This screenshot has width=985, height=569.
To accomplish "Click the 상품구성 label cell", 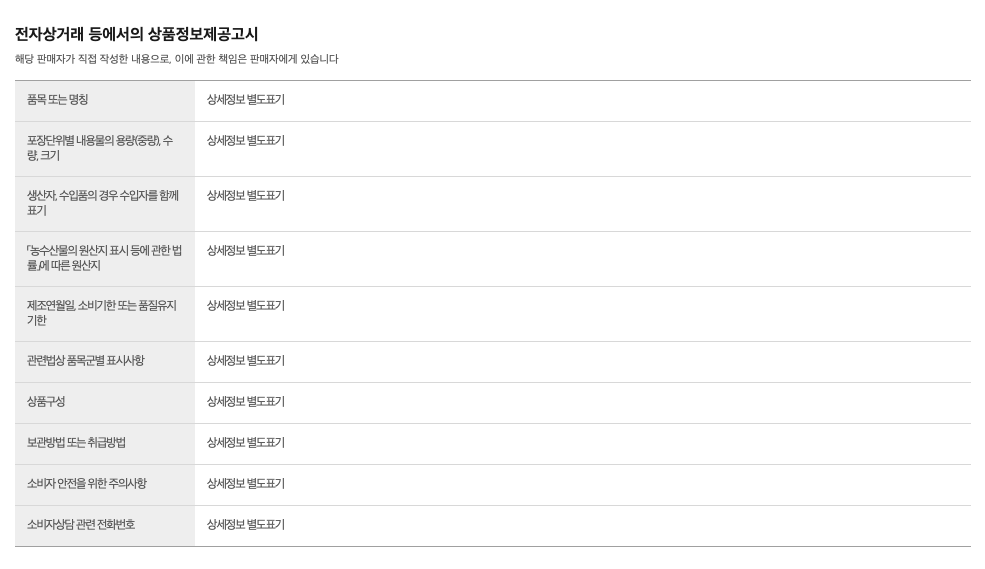I will (46, 402).
